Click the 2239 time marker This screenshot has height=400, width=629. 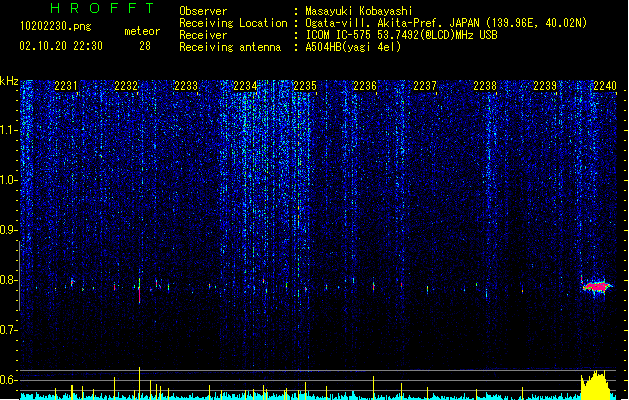click(545, 86)
